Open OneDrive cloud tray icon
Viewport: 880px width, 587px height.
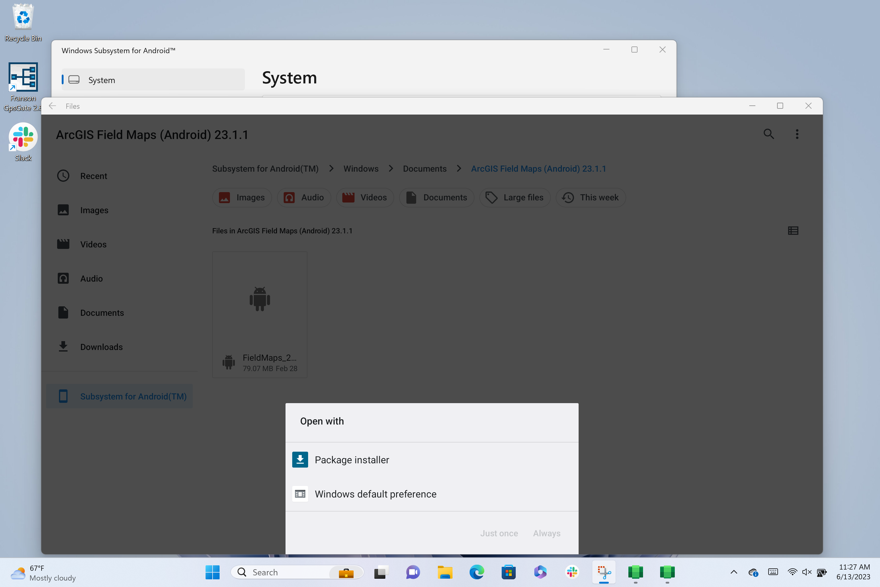(x=753, y=572)
